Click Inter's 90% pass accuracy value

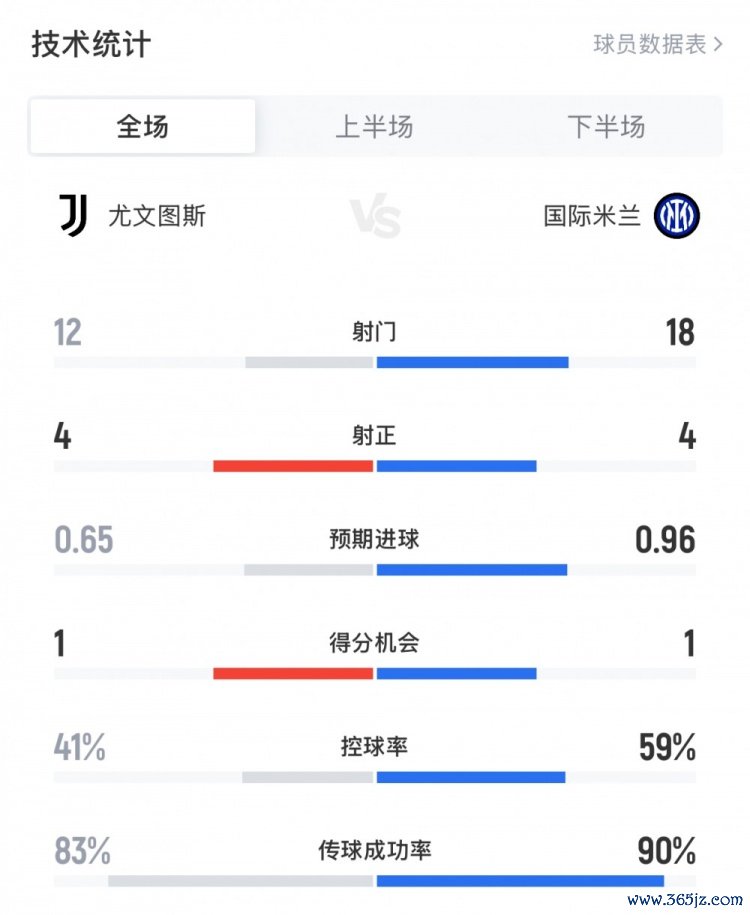[667, 850]
